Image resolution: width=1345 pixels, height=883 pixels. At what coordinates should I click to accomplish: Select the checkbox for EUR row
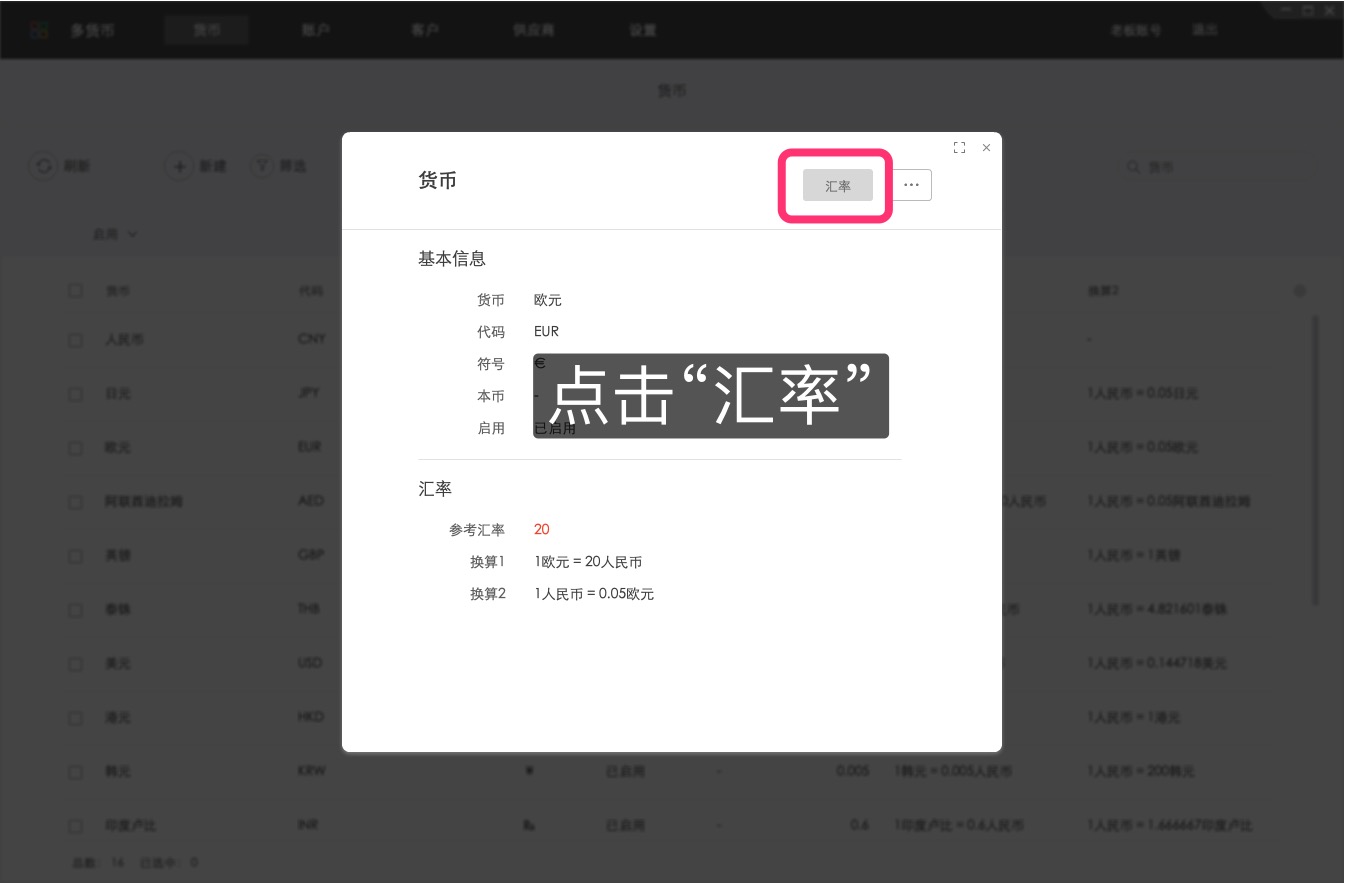click(x=76, y=448)
